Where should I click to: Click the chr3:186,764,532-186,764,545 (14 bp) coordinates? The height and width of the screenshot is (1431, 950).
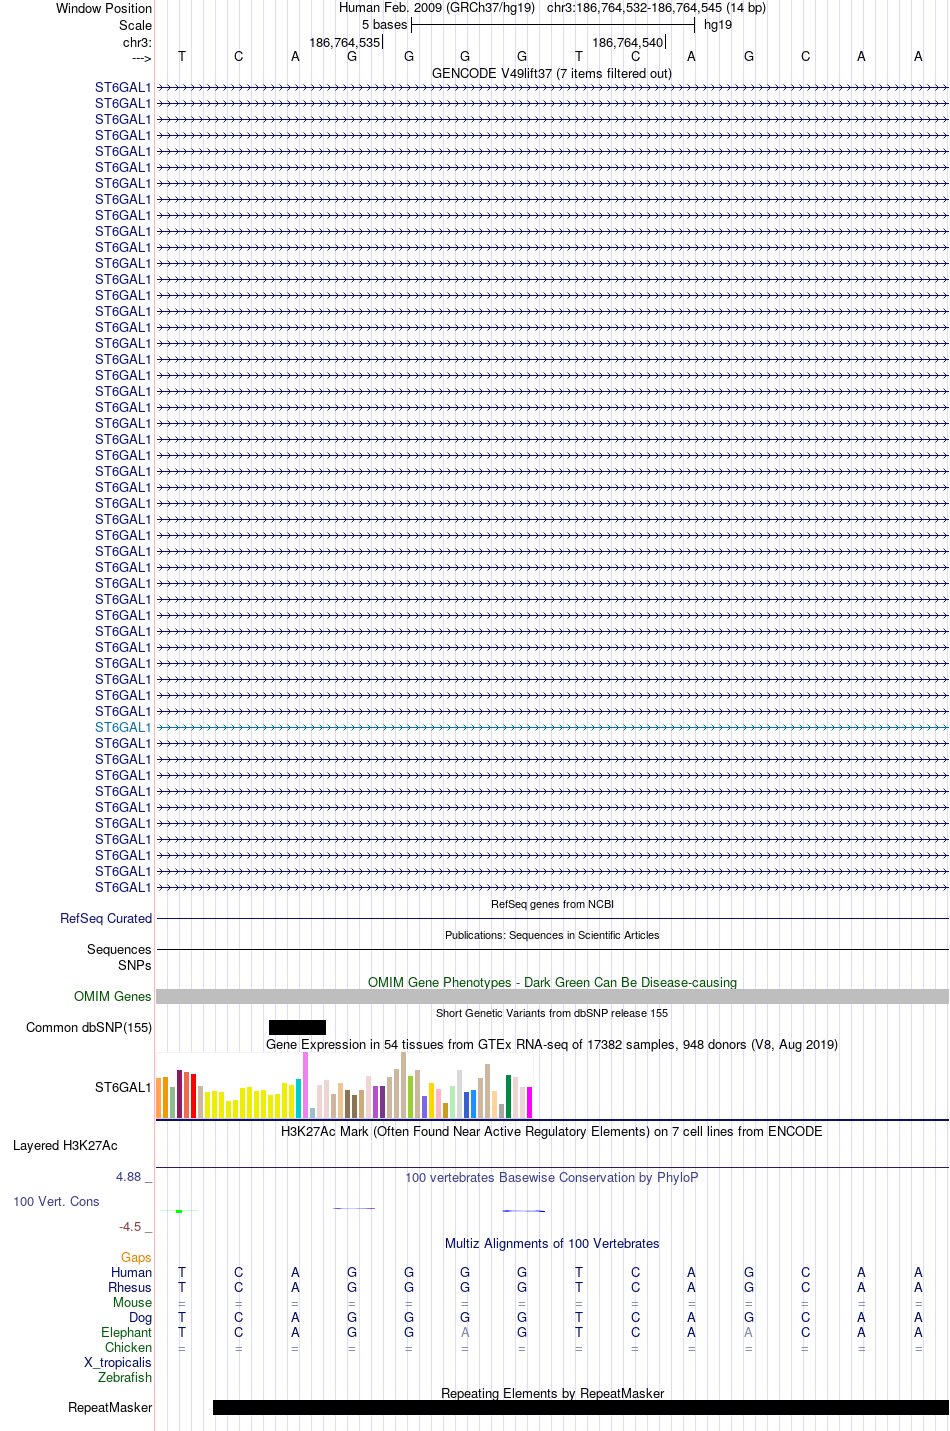coord(656,8)
